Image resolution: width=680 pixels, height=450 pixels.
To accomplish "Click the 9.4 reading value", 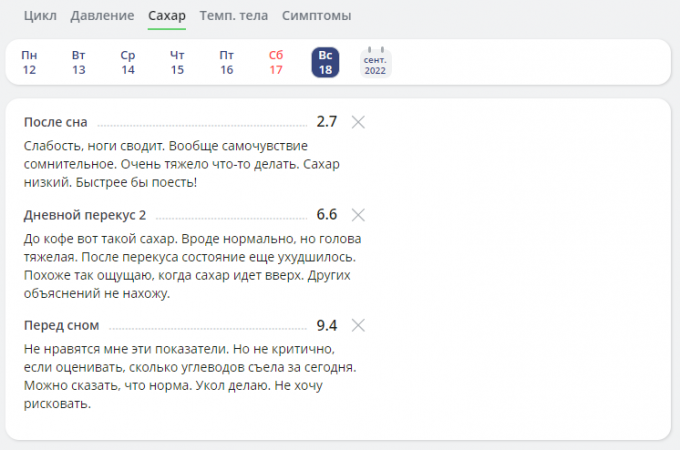I will tap(326, 325).
